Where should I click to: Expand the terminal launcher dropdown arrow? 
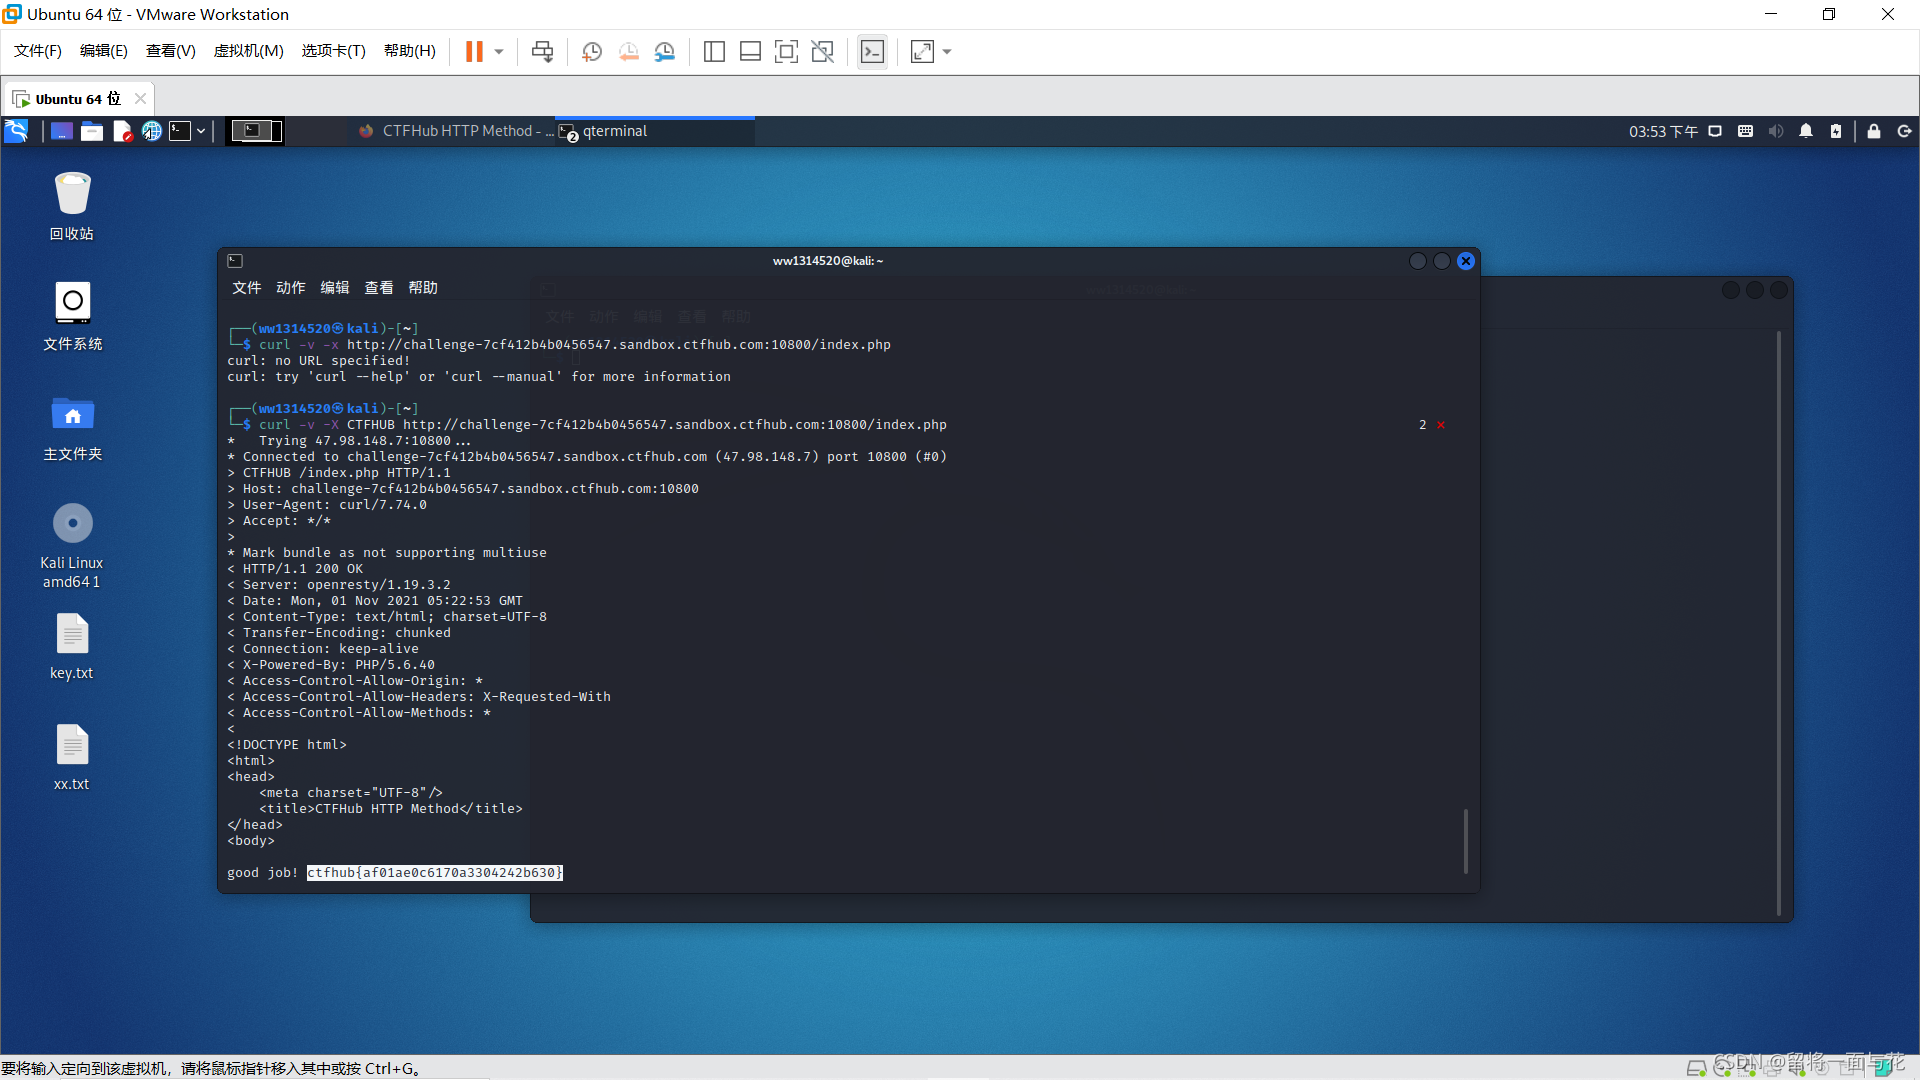(201, 131)
